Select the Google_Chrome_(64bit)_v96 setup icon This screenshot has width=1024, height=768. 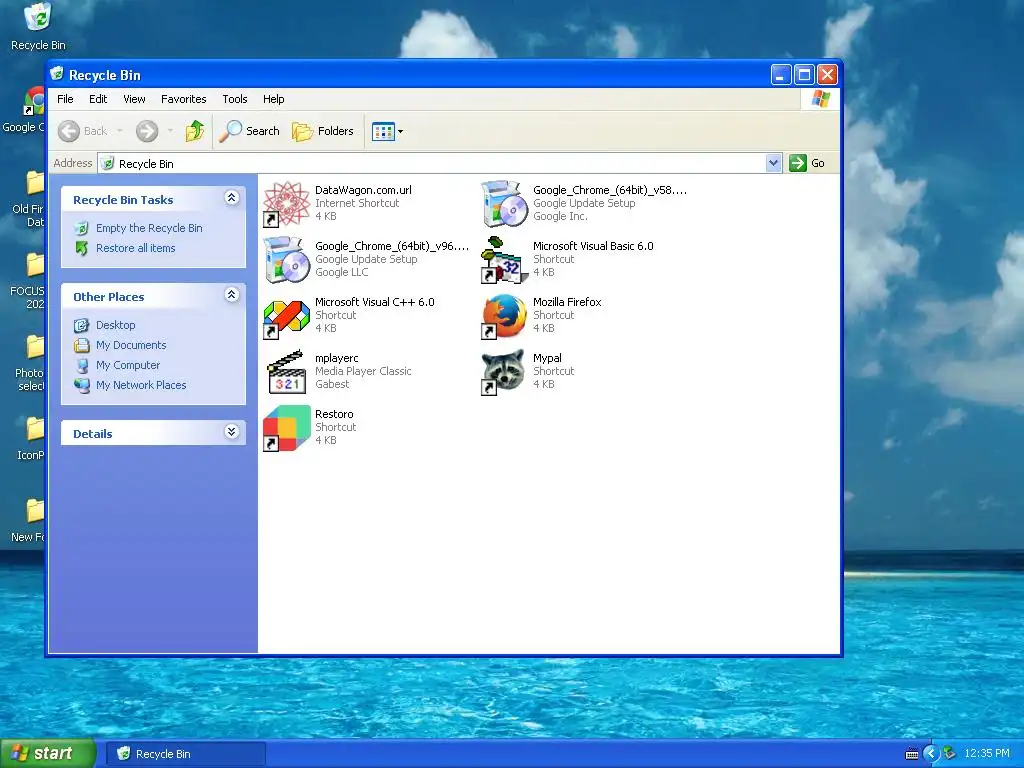(x=287, y=260)
